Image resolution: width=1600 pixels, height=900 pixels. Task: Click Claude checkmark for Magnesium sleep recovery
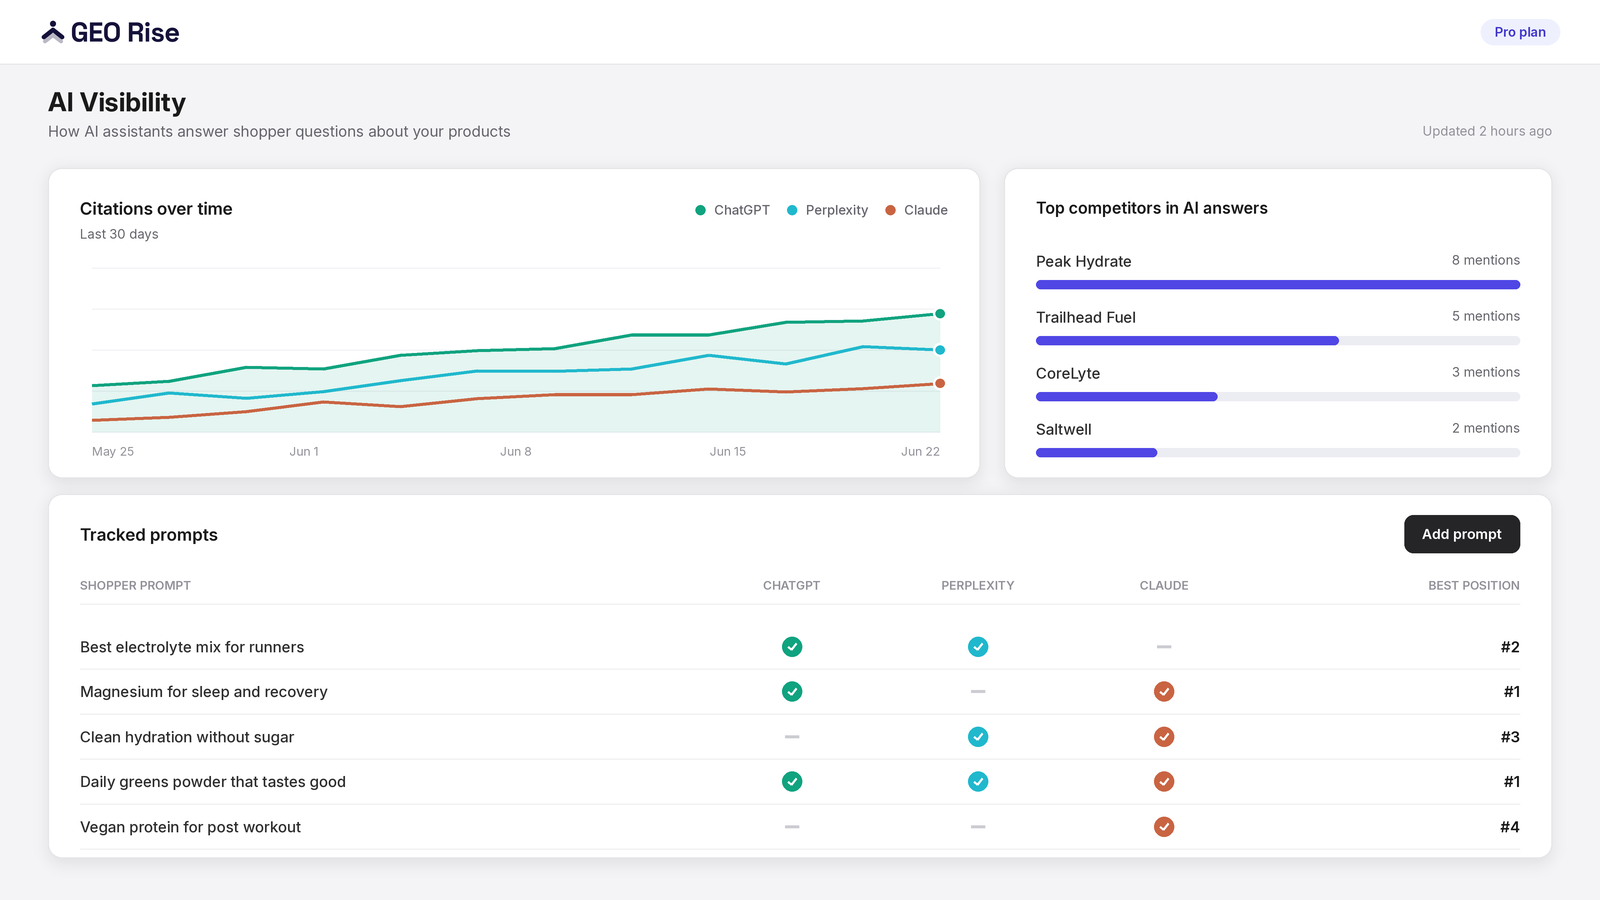click(x=1164, y=692)
